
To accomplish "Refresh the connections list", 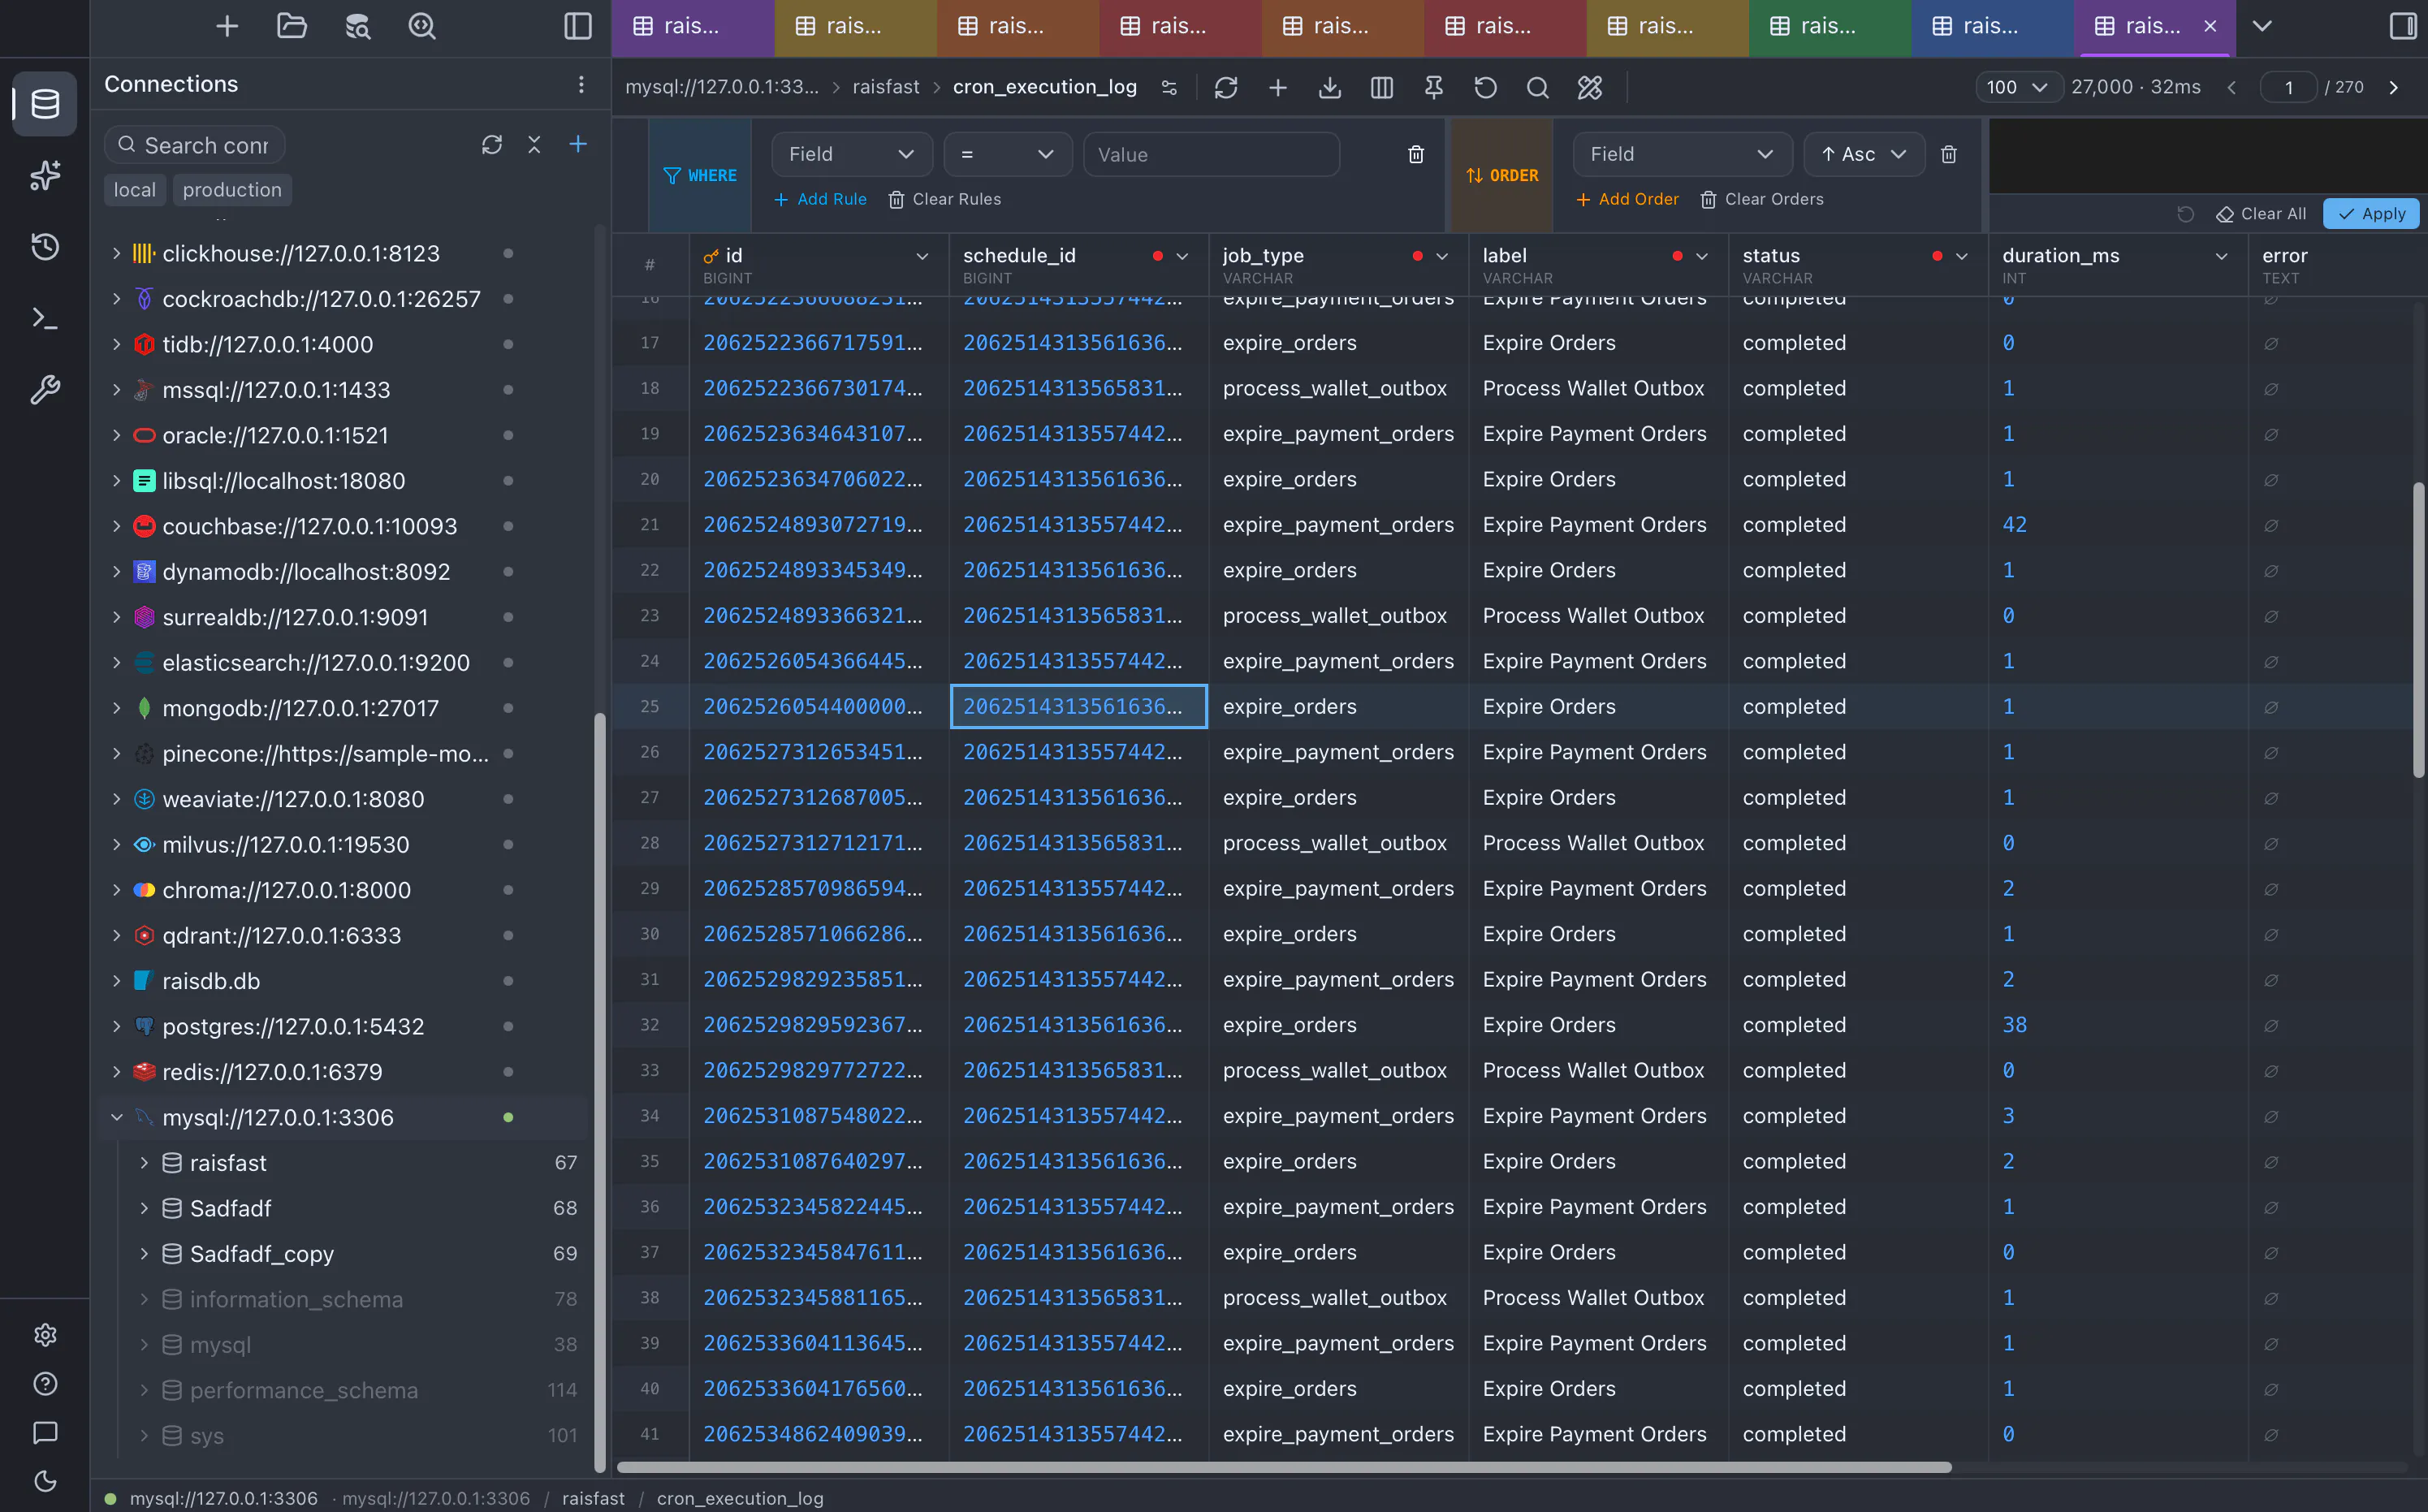I will (491, 145).
